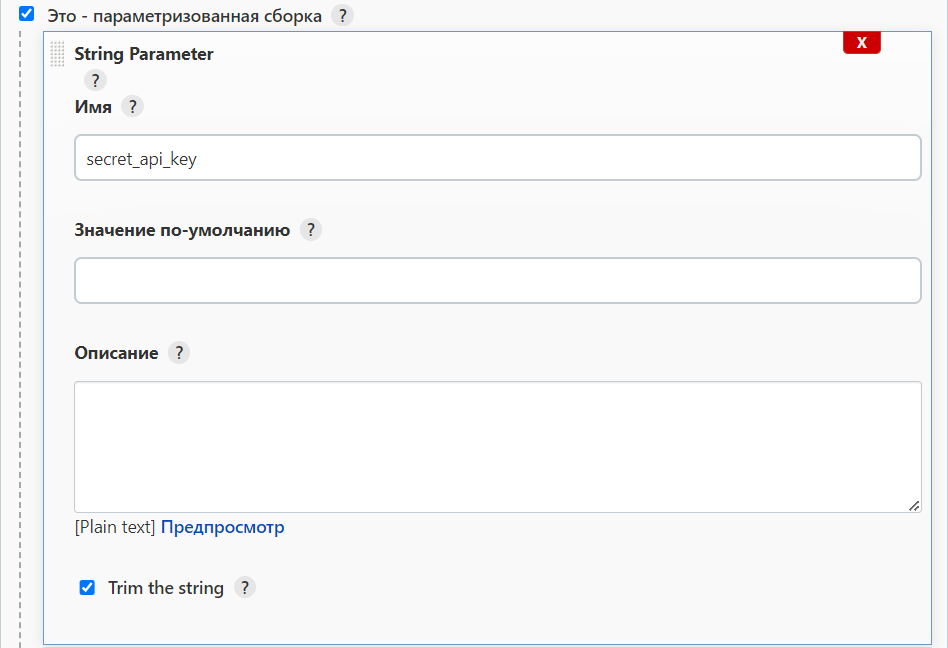Click inside the Описание textarea
Image resolution: width=948 pixels, height=648 pixels.
(x=497, y=445)
